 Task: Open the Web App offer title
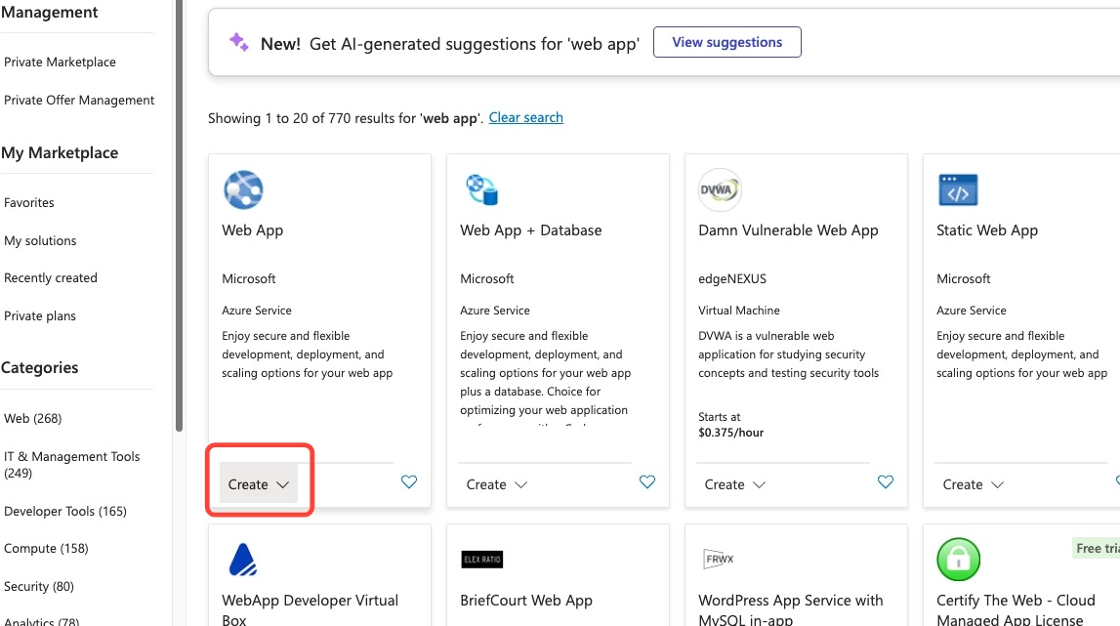(x=252, y=230)
